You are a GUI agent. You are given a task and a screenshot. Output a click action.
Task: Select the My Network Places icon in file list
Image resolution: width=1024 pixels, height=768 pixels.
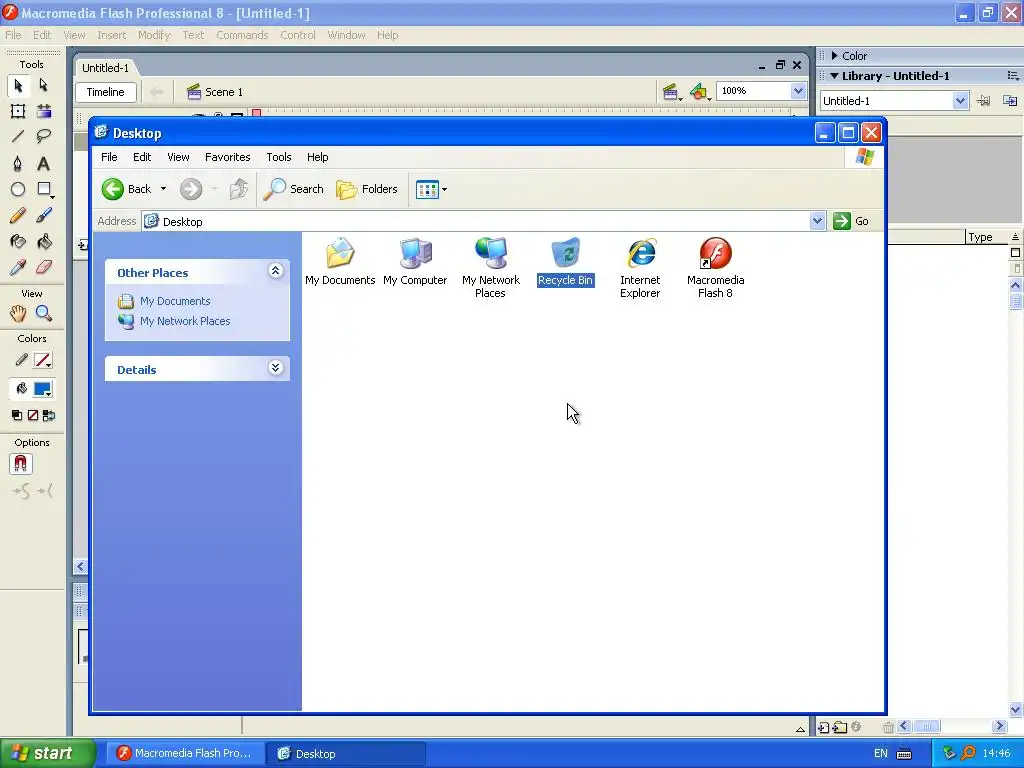tap(490, 268)
